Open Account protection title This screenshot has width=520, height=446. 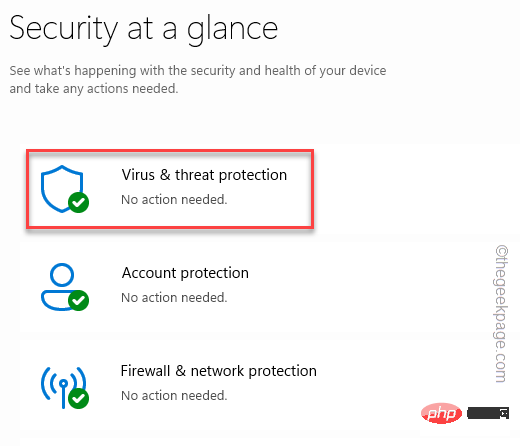pos(185,273)
